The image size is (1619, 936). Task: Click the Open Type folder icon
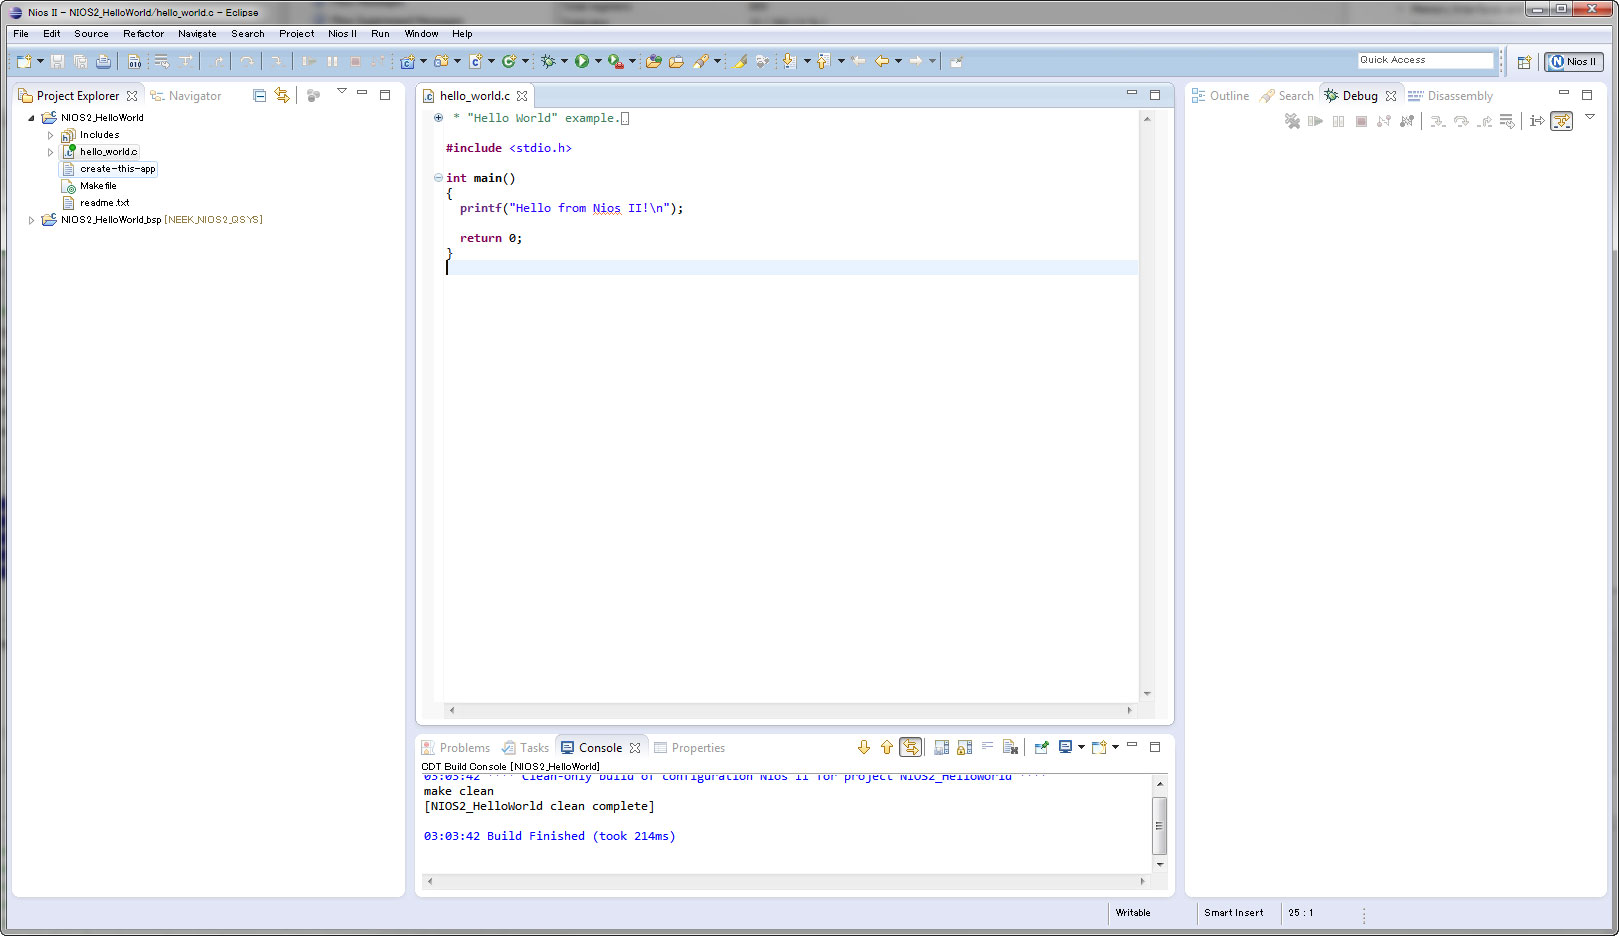pyautogui.click(x=653, y=62)
